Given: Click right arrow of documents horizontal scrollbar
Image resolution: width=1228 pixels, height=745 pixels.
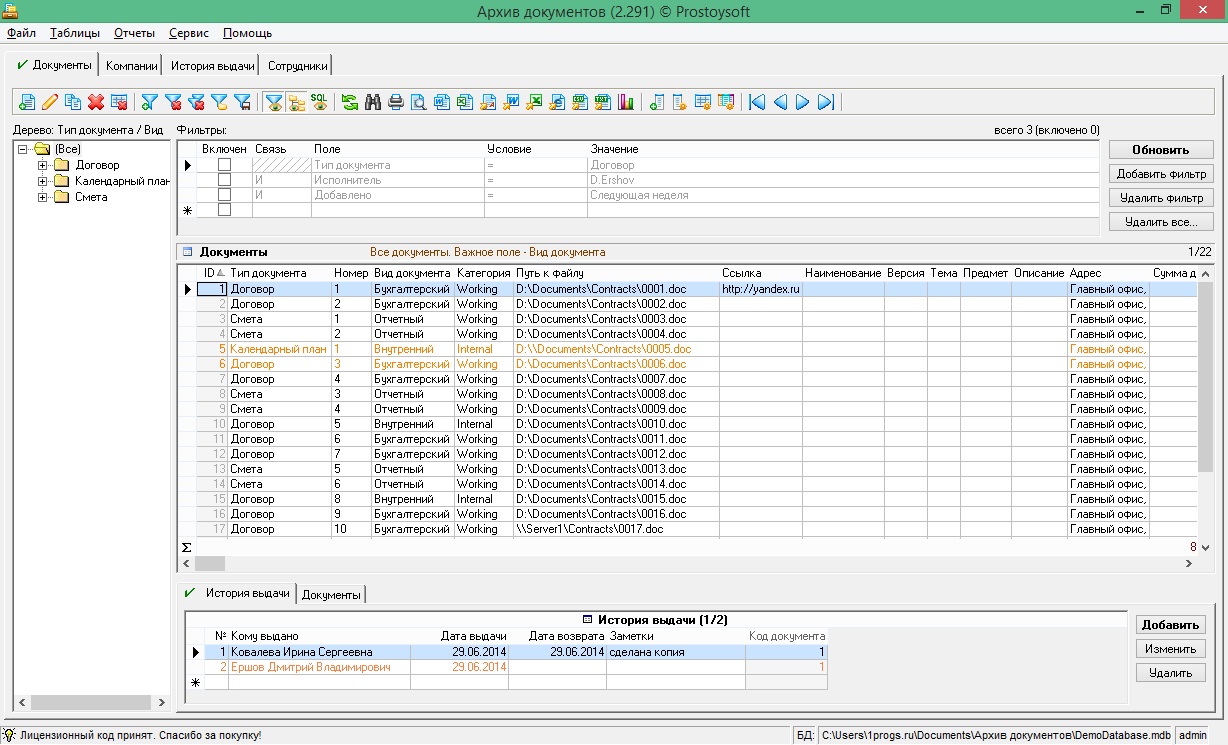Looking at the screenshot, I should (x=1188, y=563).
